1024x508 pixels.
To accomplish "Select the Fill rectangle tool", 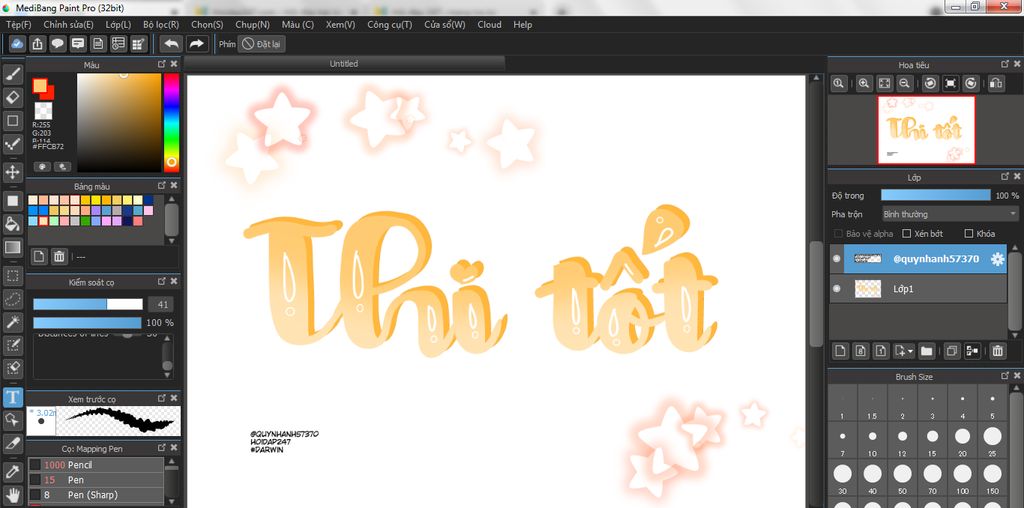I will click(12, 200).
